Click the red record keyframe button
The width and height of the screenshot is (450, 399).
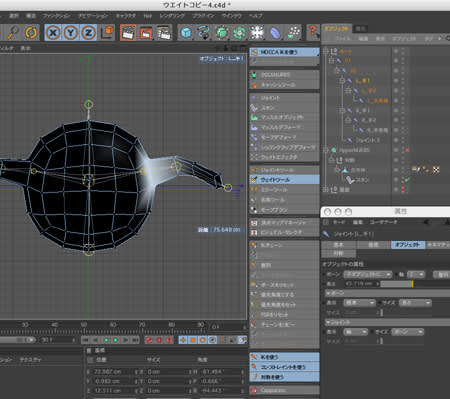(149, 340)
